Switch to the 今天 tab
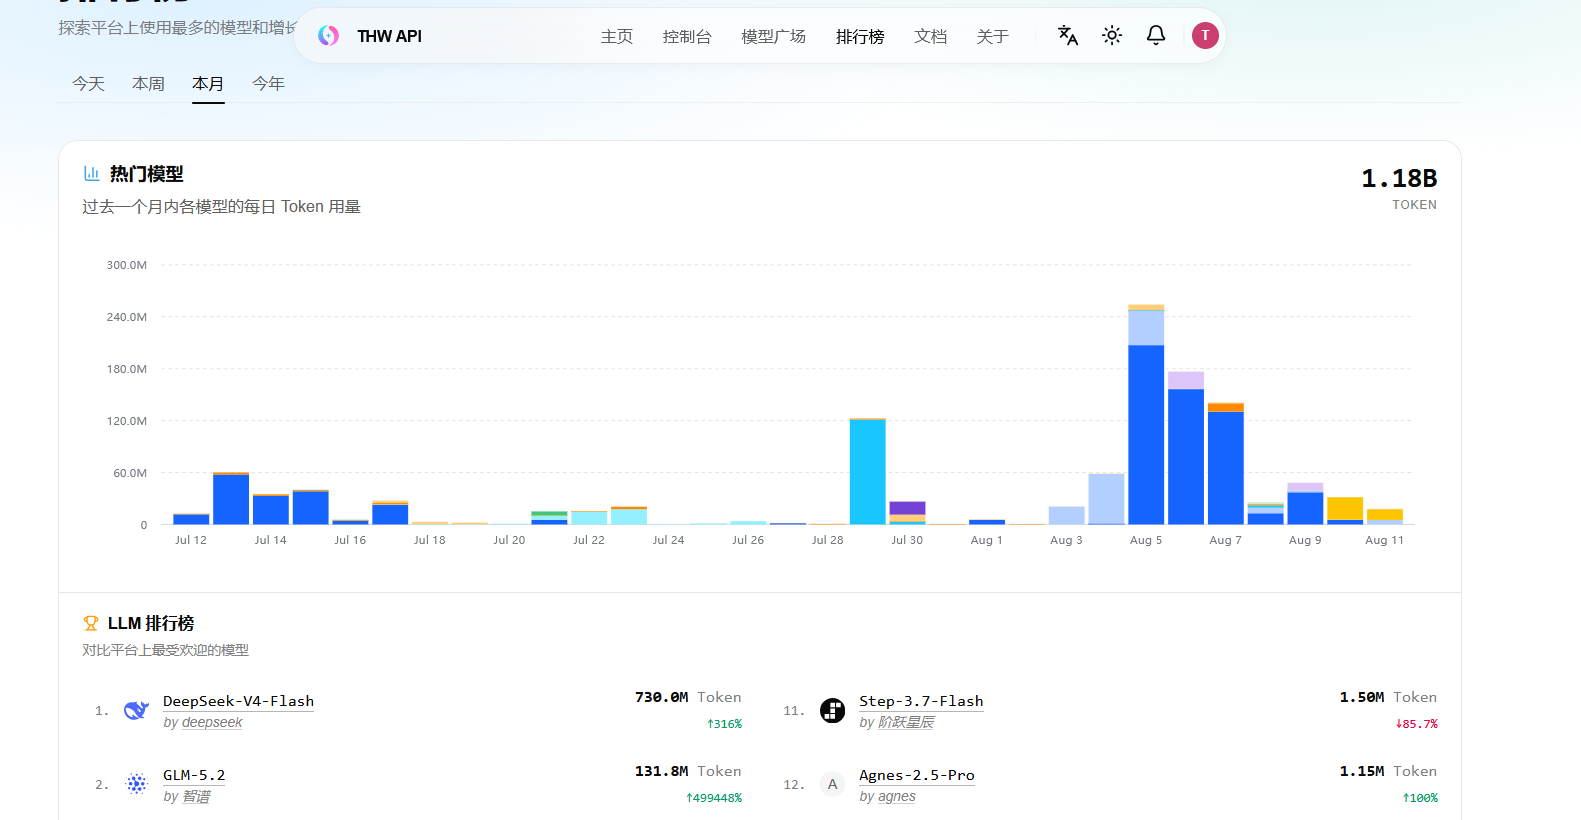Screen dimensions: 1581x820 click(x=88, y=84)
